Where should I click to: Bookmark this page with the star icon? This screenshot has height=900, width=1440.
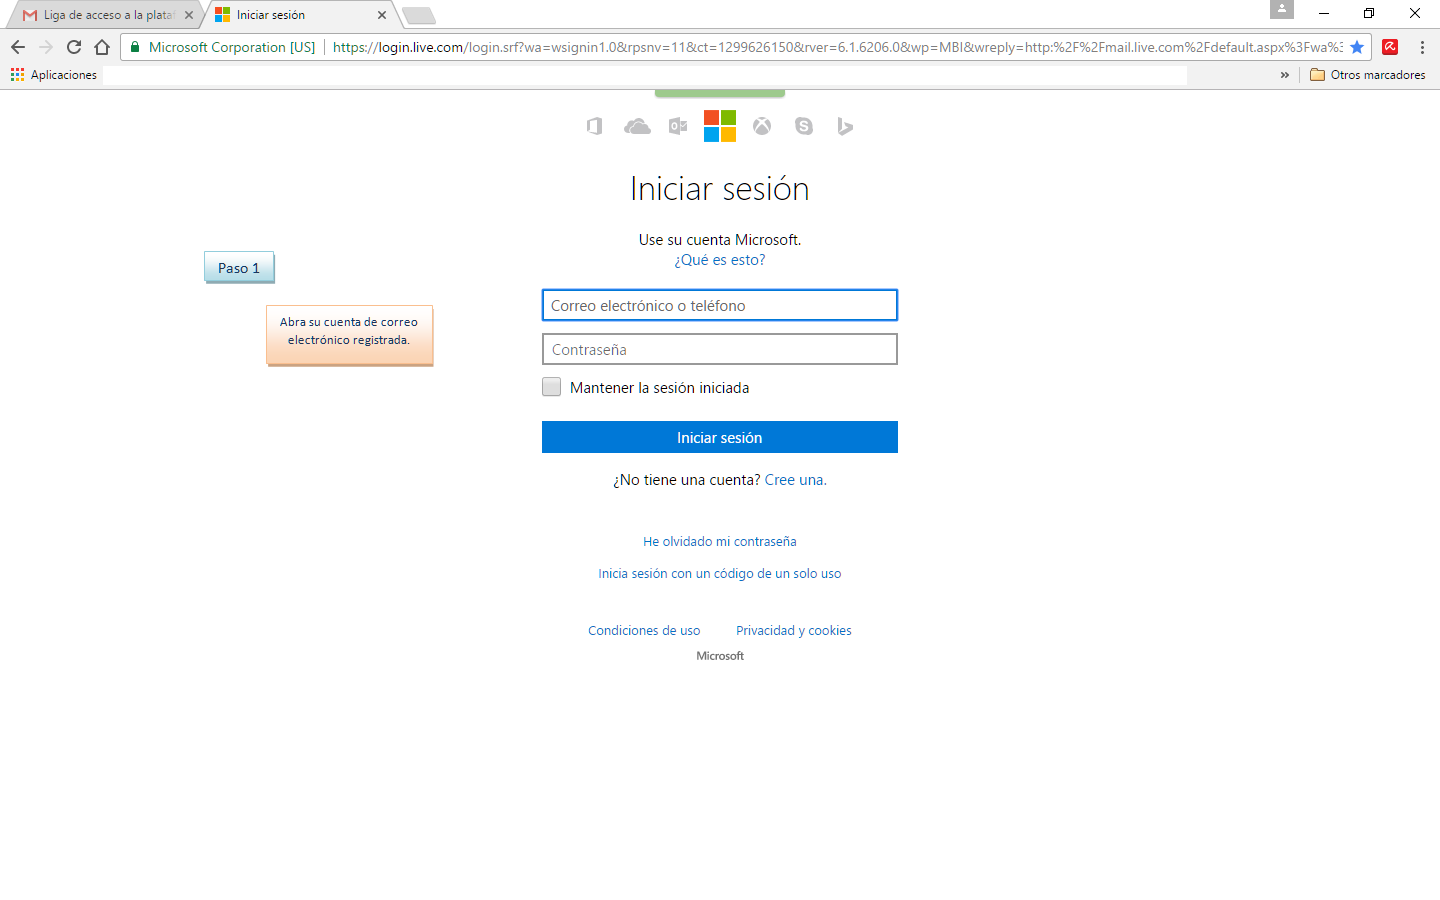(1357, 47)
